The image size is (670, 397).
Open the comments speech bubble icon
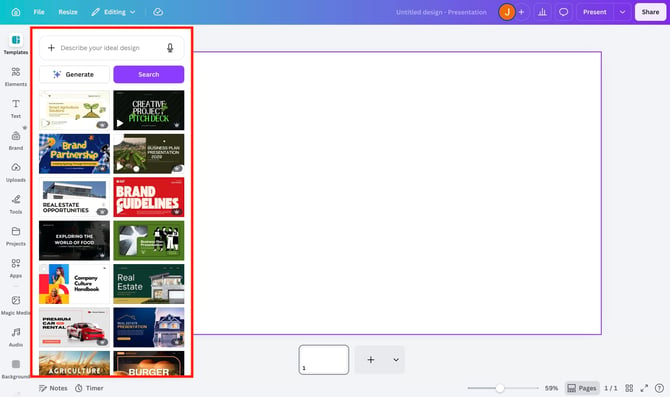coord(564,12)
